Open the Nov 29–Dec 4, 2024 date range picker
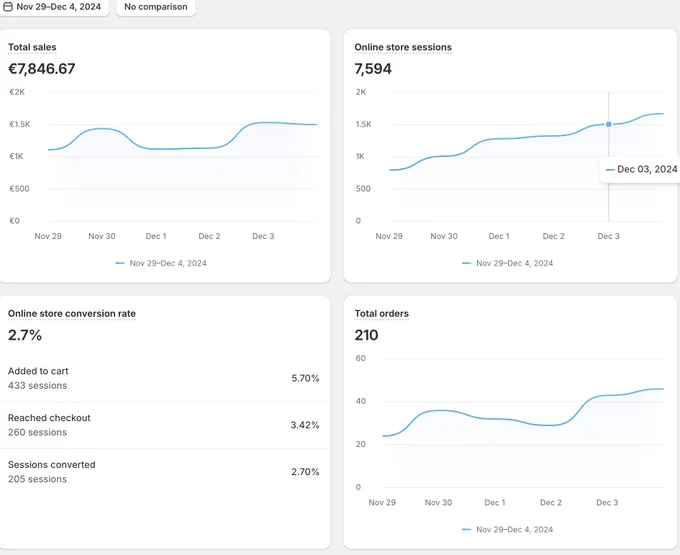The width and height of the screenshot is (680, 555). pos(53,7)
